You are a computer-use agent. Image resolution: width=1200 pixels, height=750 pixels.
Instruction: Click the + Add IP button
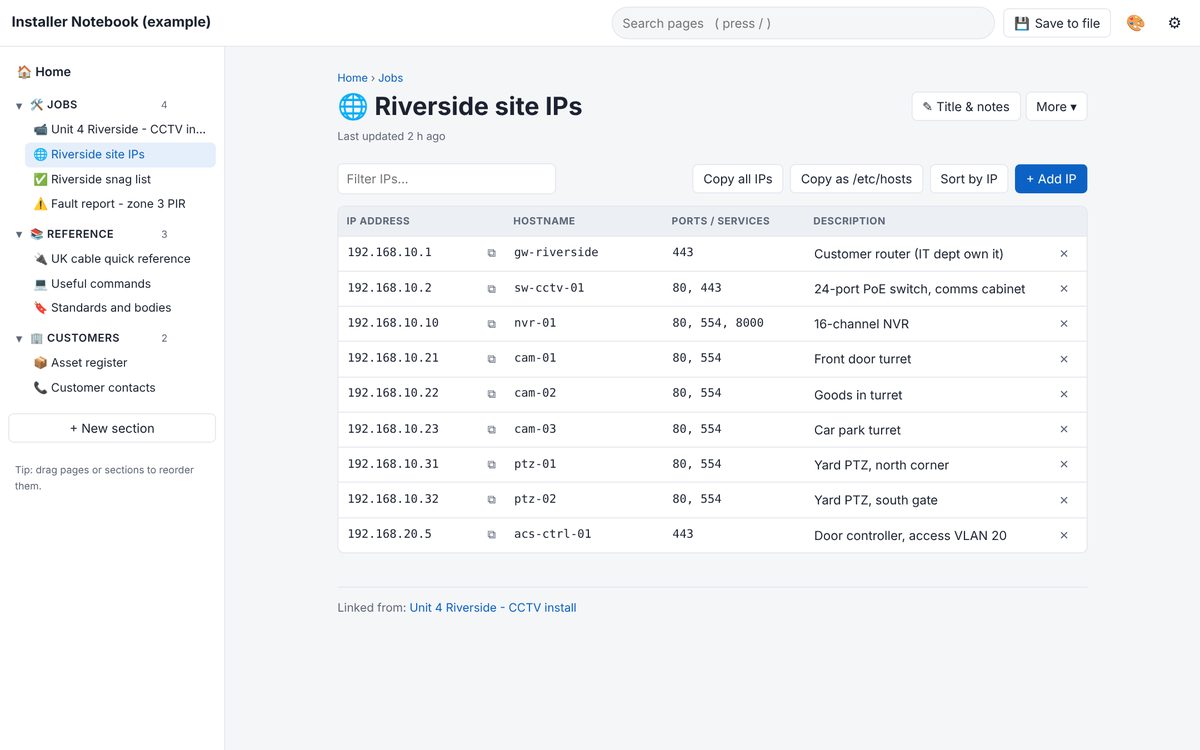tap(1051, 179)
